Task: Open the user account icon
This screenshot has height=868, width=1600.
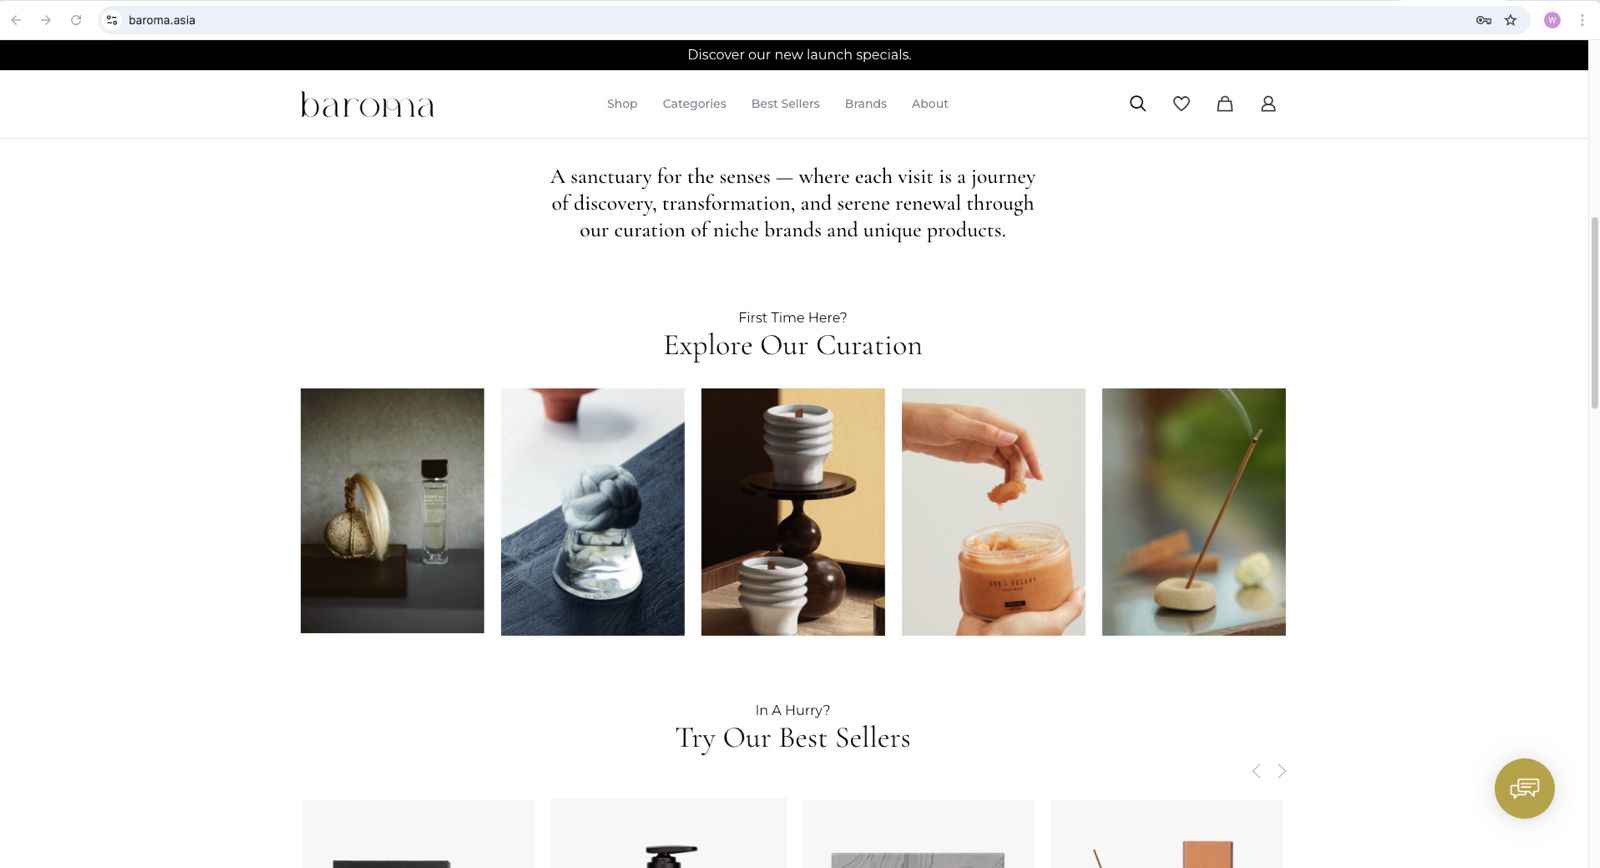Action: pos(1268,103)
